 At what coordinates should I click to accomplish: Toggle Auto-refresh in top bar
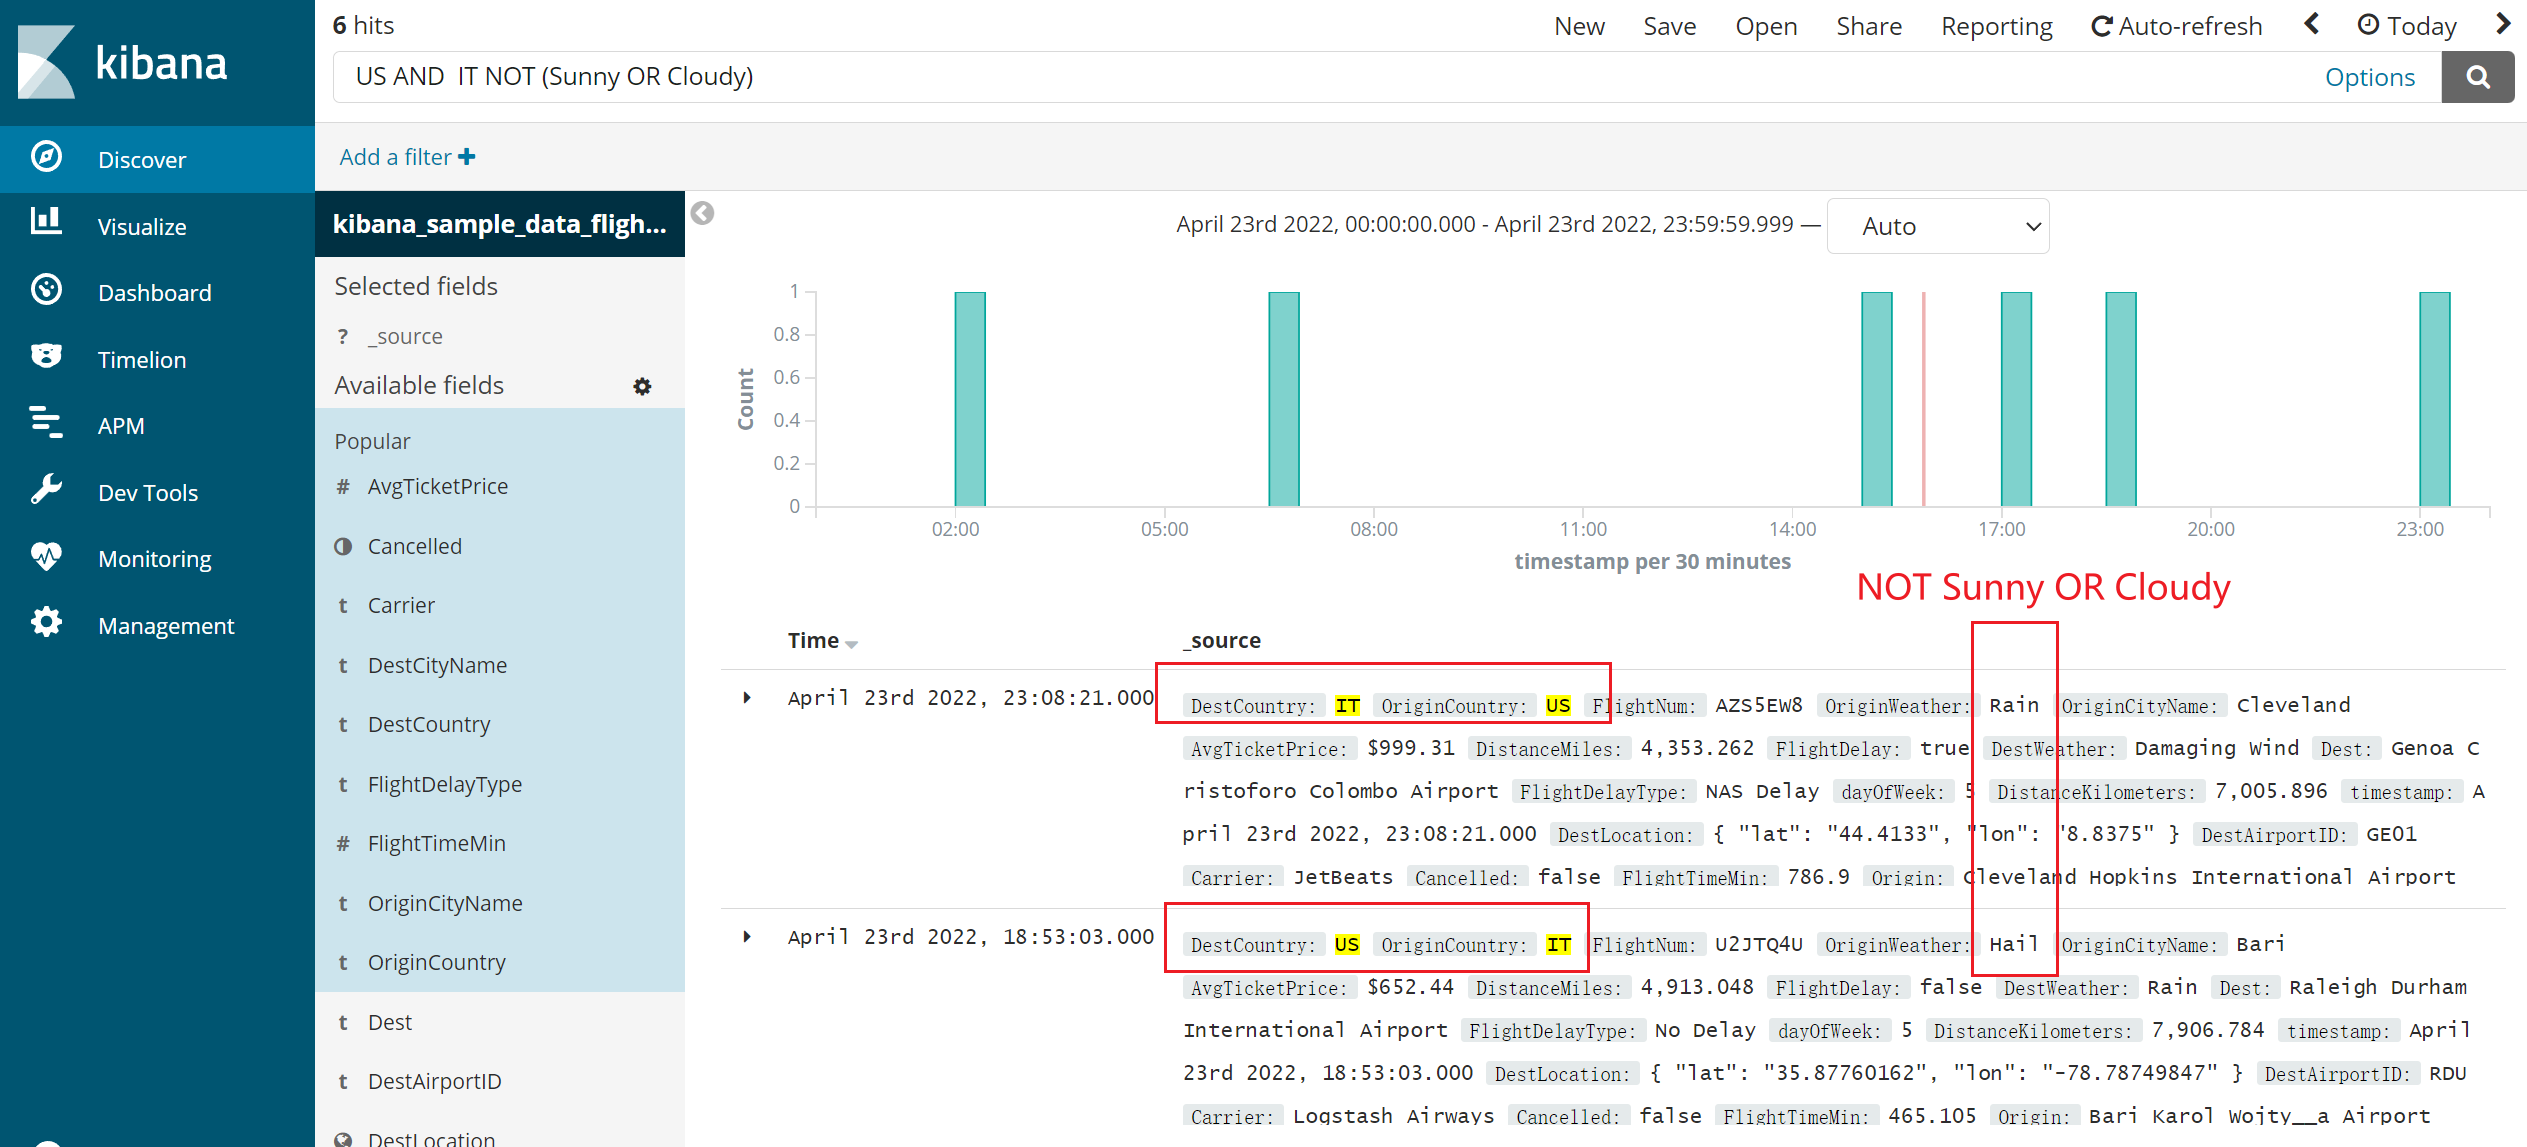2176,26
